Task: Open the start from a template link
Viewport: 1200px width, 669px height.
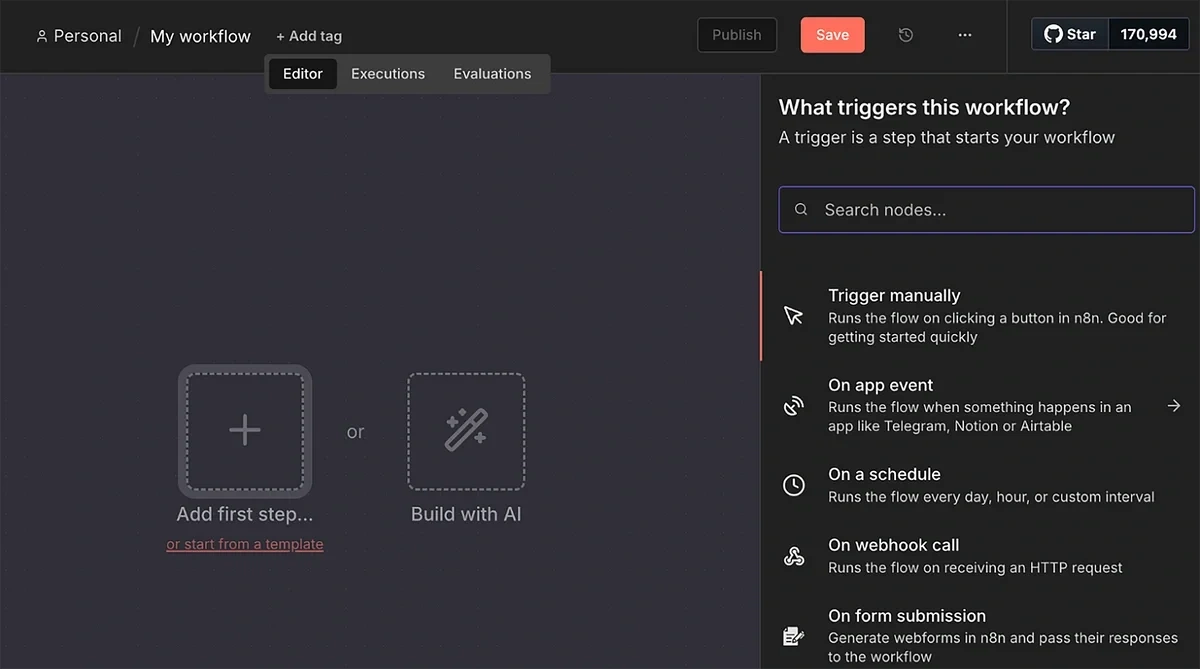Action: tap(244, 543)
